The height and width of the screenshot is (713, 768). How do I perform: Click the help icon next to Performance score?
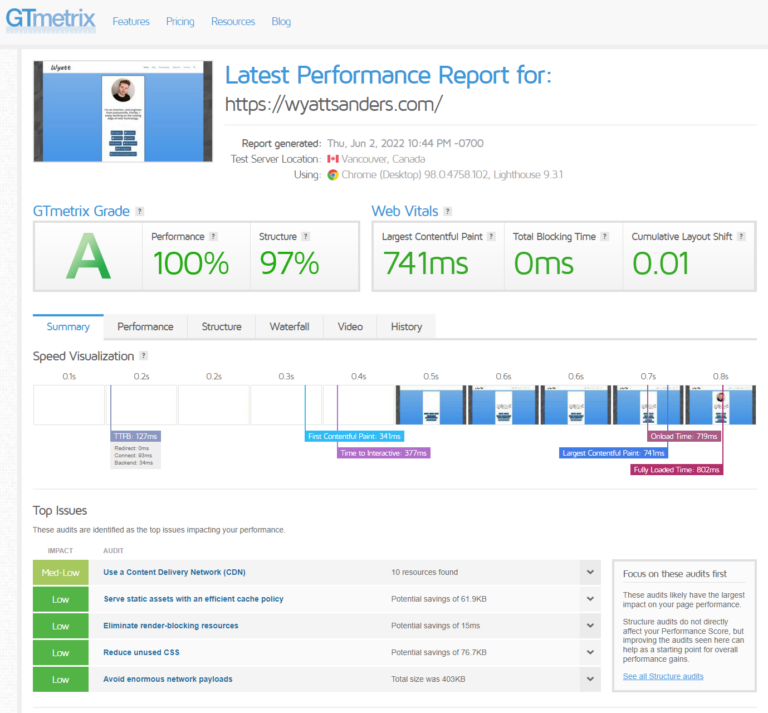point(213,236)
